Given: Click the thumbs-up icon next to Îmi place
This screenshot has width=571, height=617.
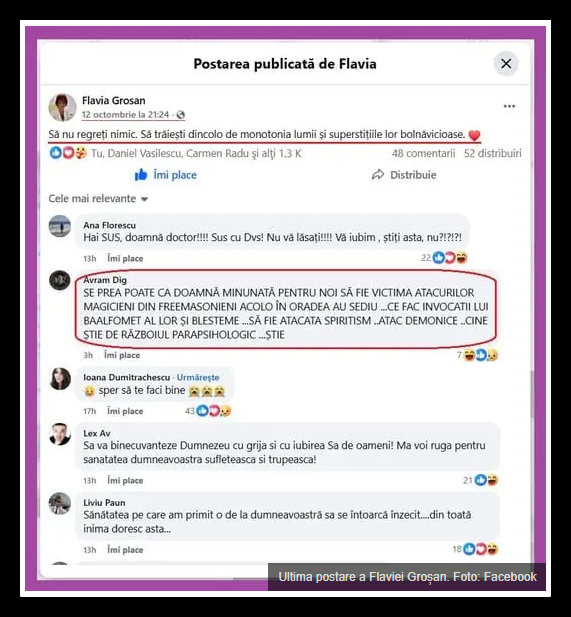Looking at the screenshot, I should (141, 175).
